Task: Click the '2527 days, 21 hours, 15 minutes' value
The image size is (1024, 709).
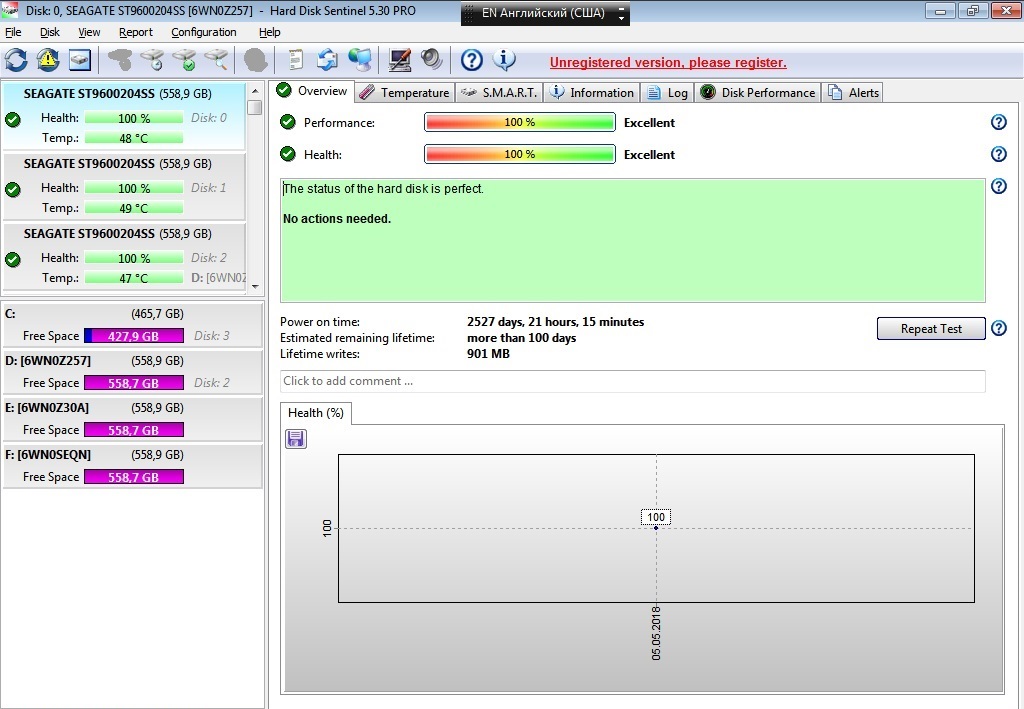Action: [x=556, y=322]
